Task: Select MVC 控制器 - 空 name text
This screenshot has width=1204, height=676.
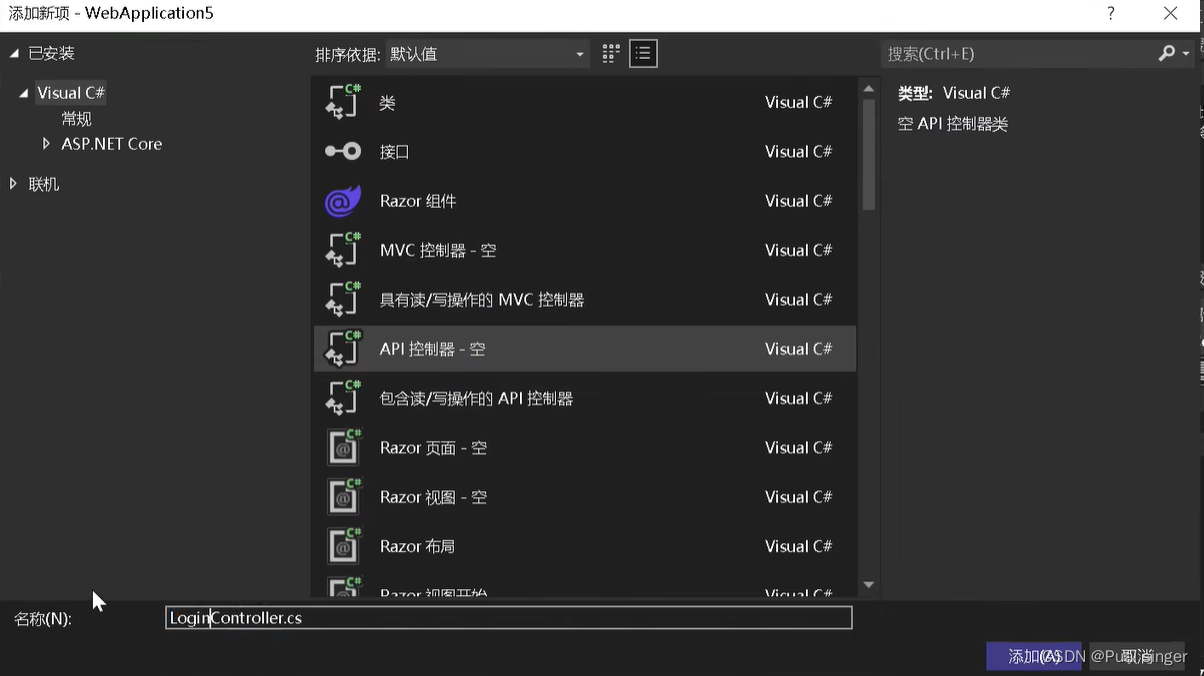Action: [438, 250]
